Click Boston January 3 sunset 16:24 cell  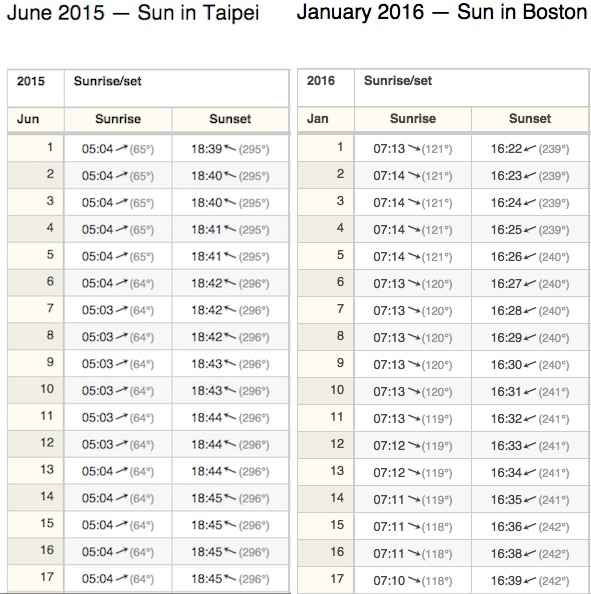click(530, 203)
